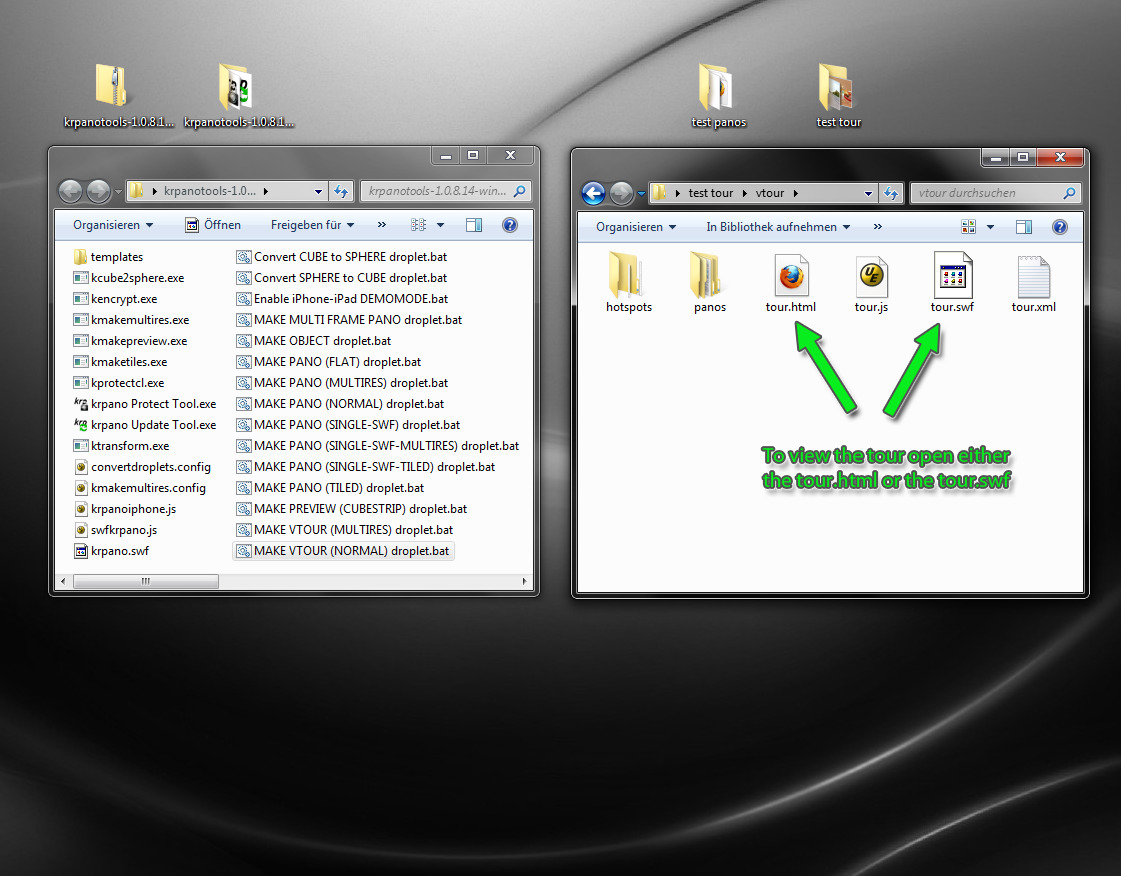Select Convert SPHERE to CUBE droplet.bat
The image size is (1121, 876).
[342, 277]
